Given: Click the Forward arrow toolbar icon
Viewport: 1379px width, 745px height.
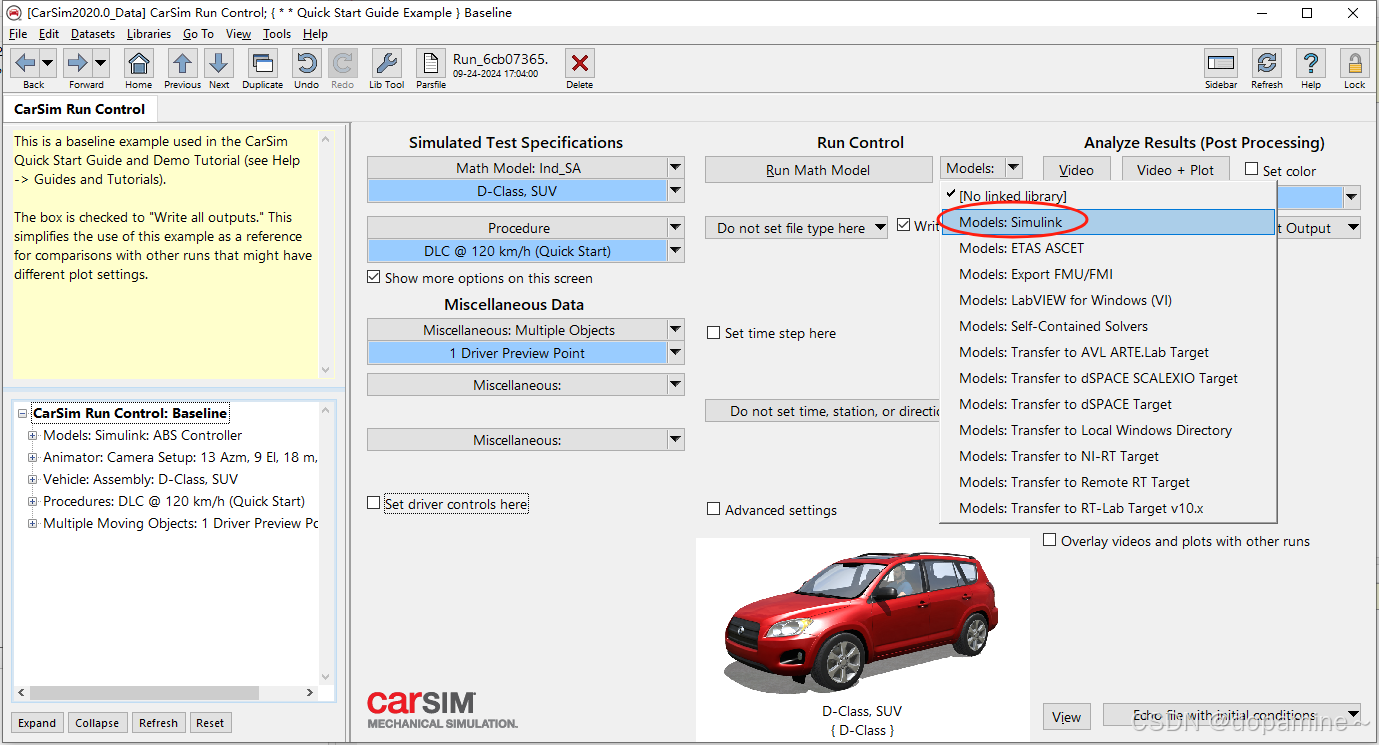Looking at the screenshot, I should click(x=78, y=63).
